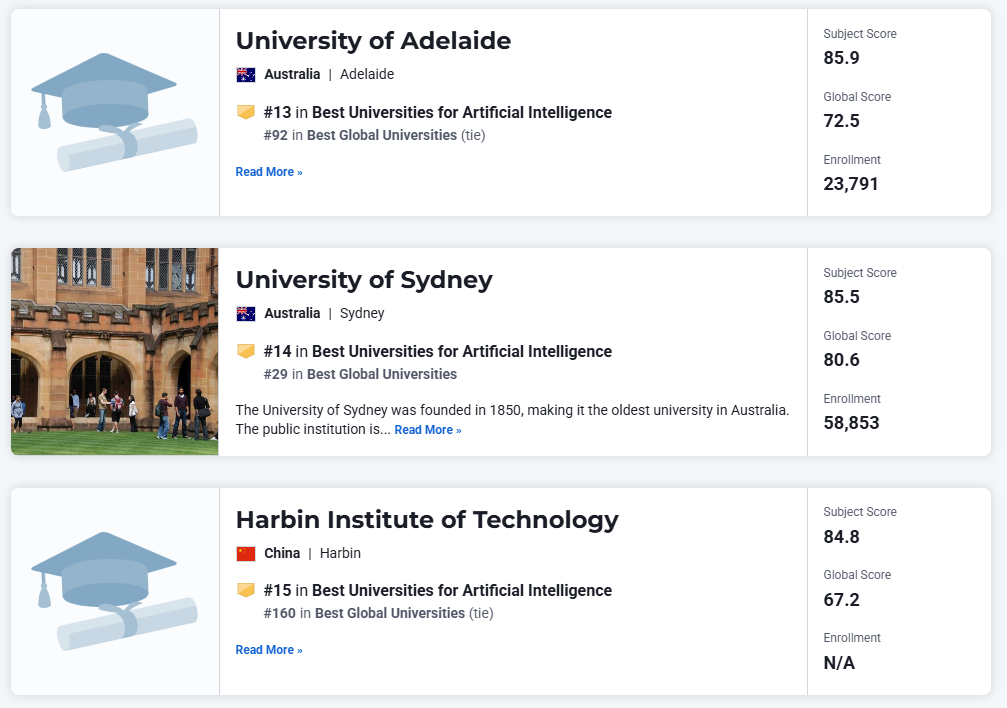Viewport: 1007px width, 708px height.
Task: Click Global Score value 80.6
Action: pyautogui.click(x=841, y=360)
